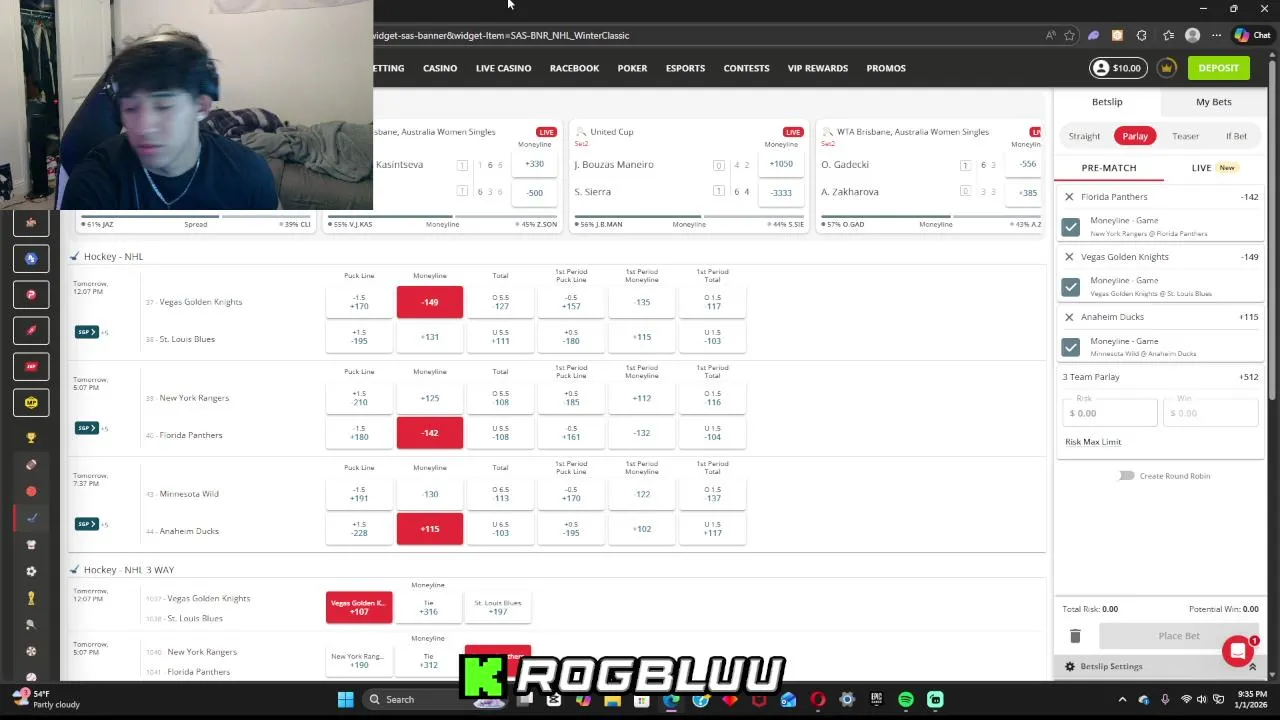Open RACEBOOK menu

[574, 68]
